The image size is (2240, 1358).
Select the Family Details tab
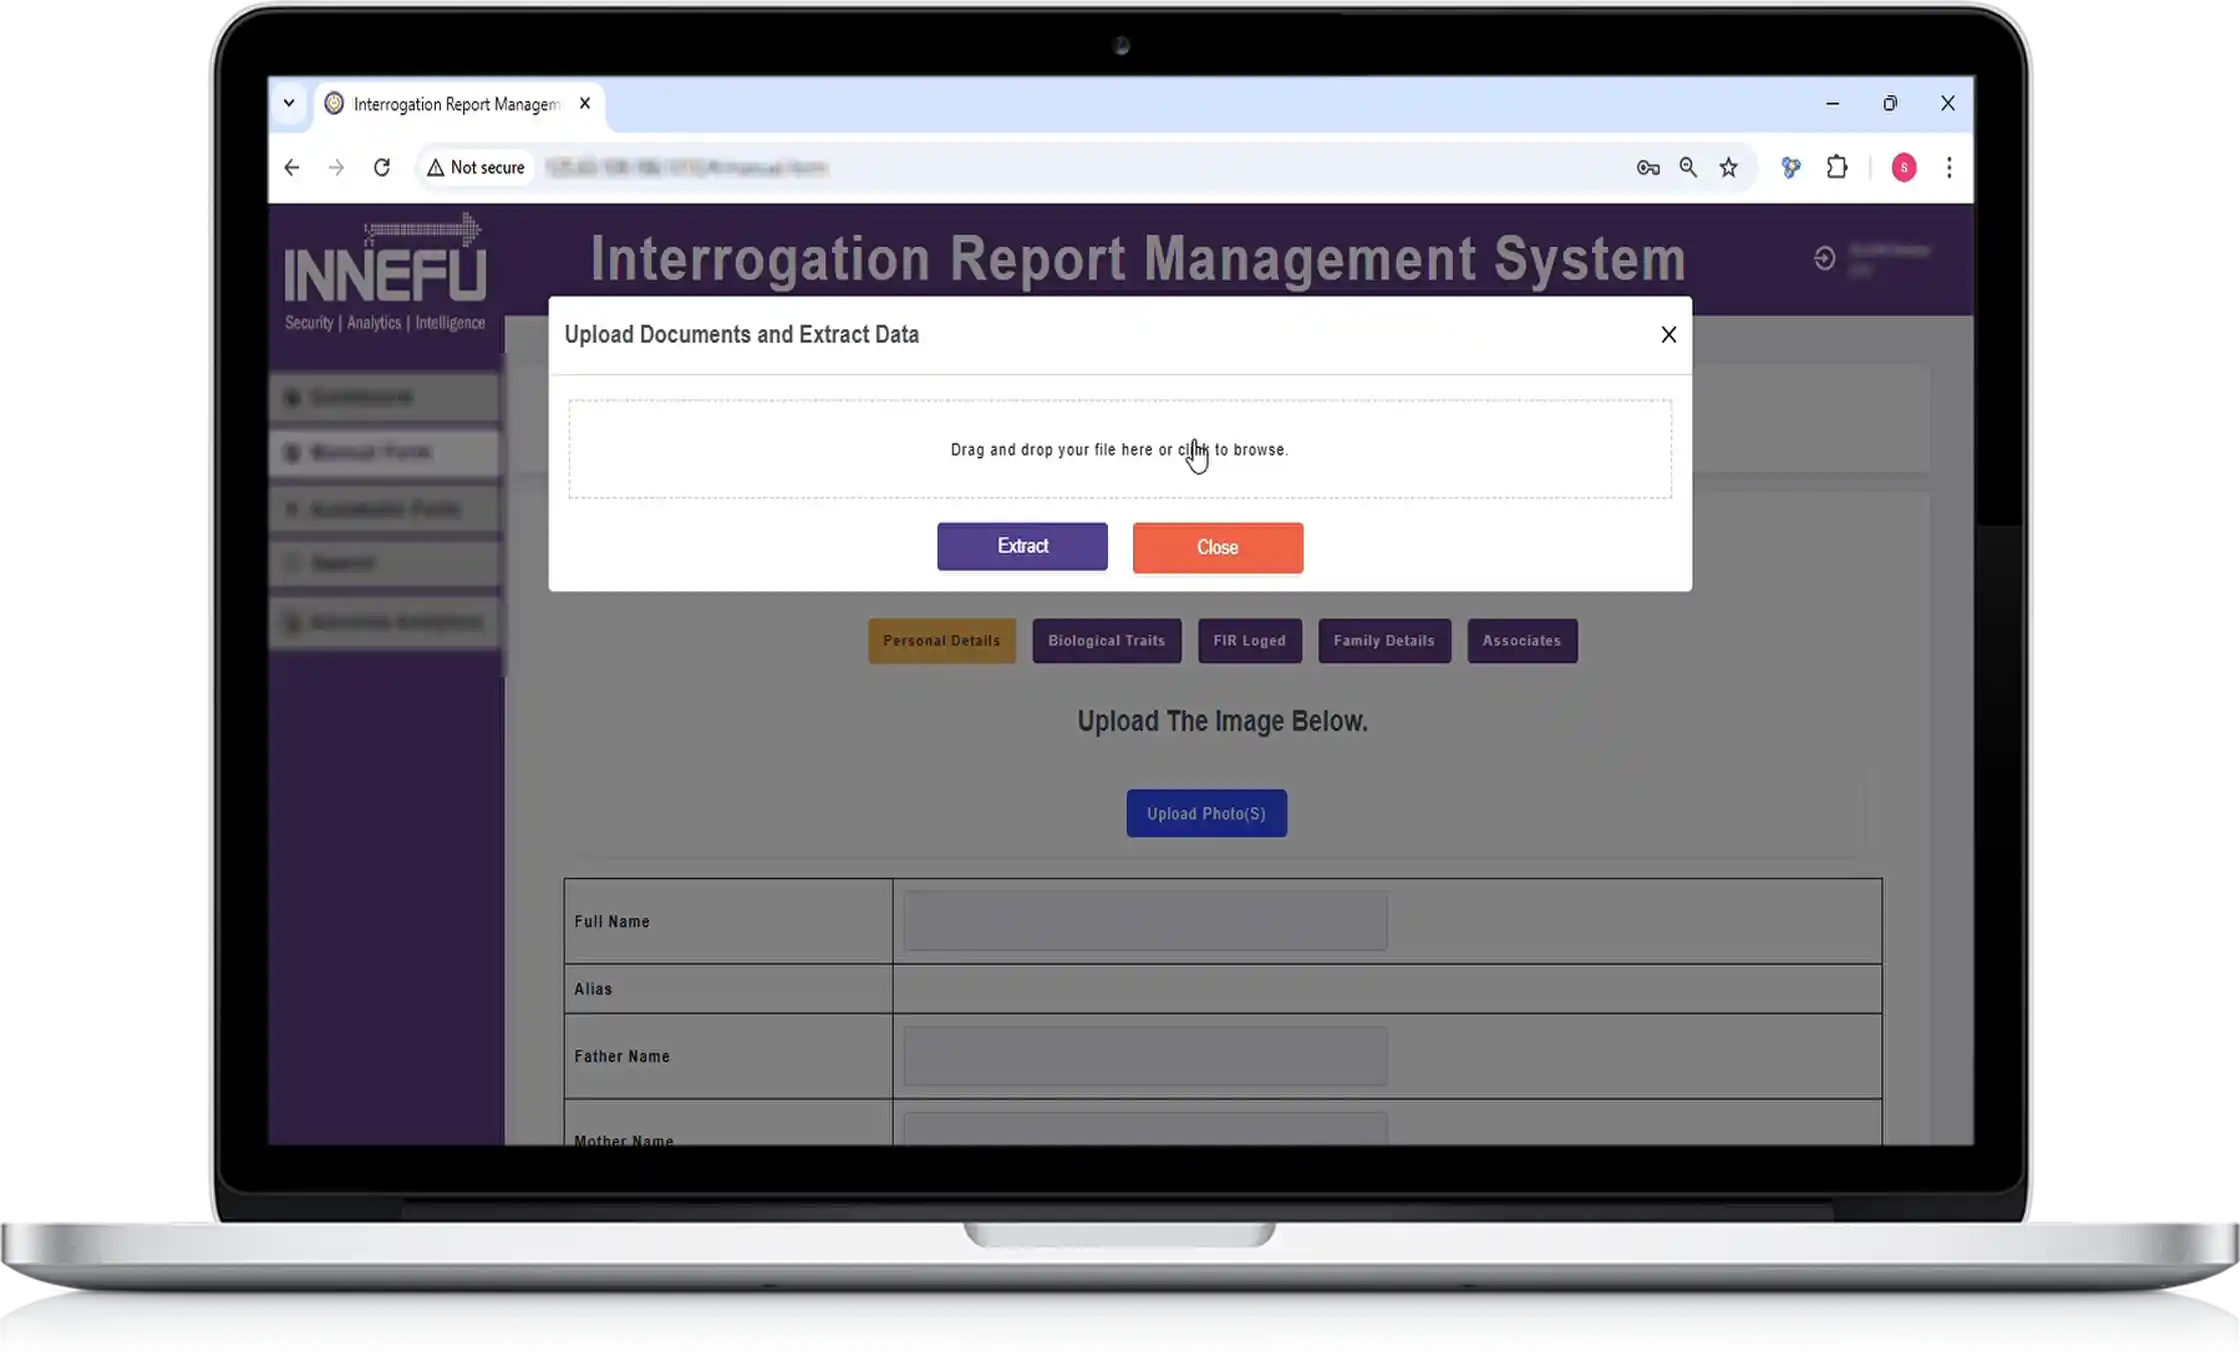(1383, 641)
